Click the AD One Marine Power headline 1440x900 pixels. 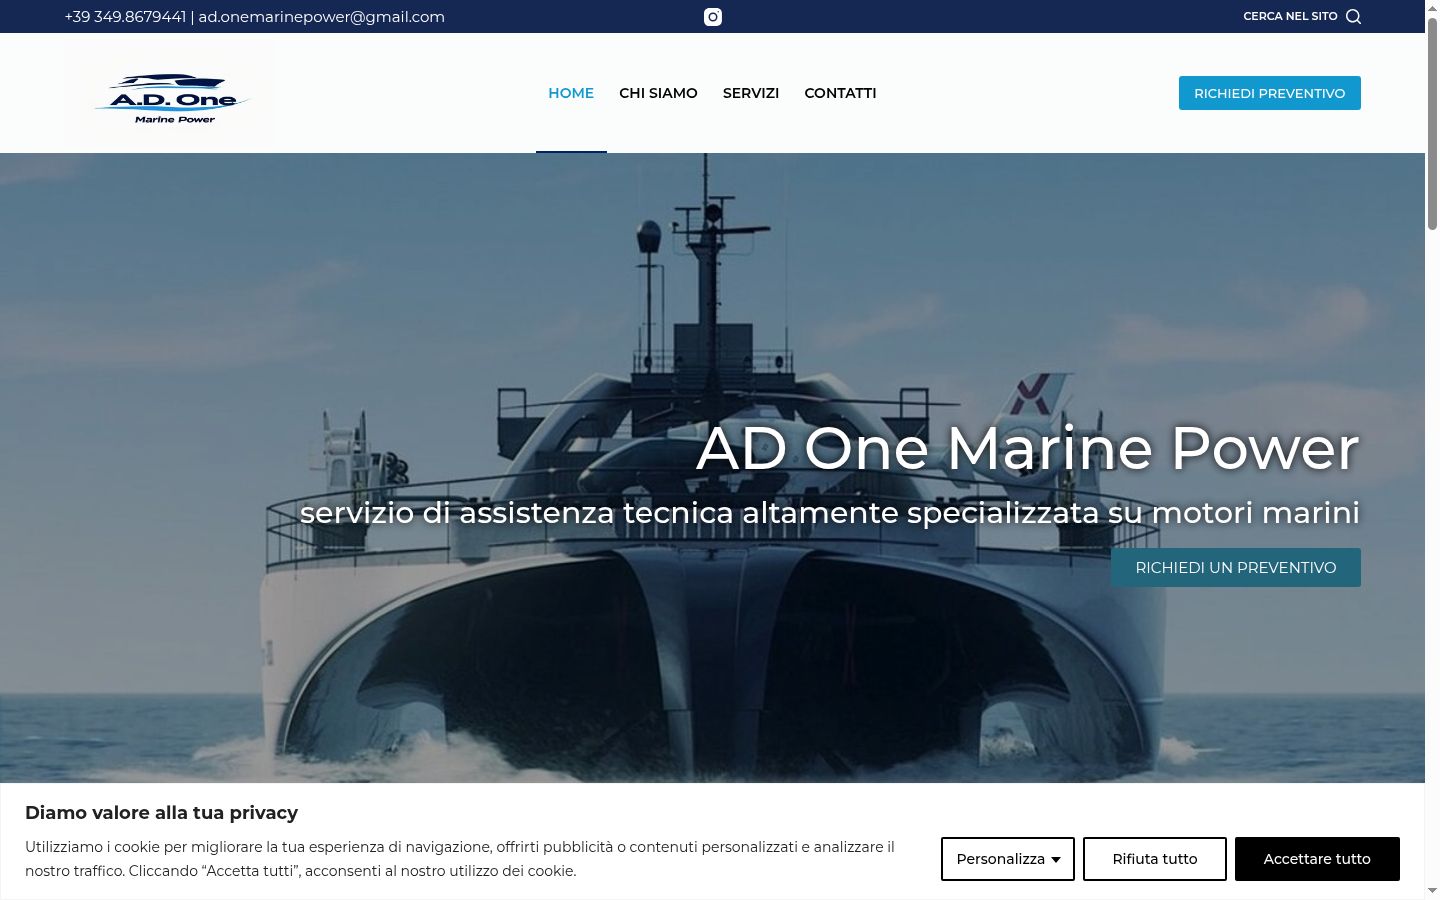(1028, 447)
